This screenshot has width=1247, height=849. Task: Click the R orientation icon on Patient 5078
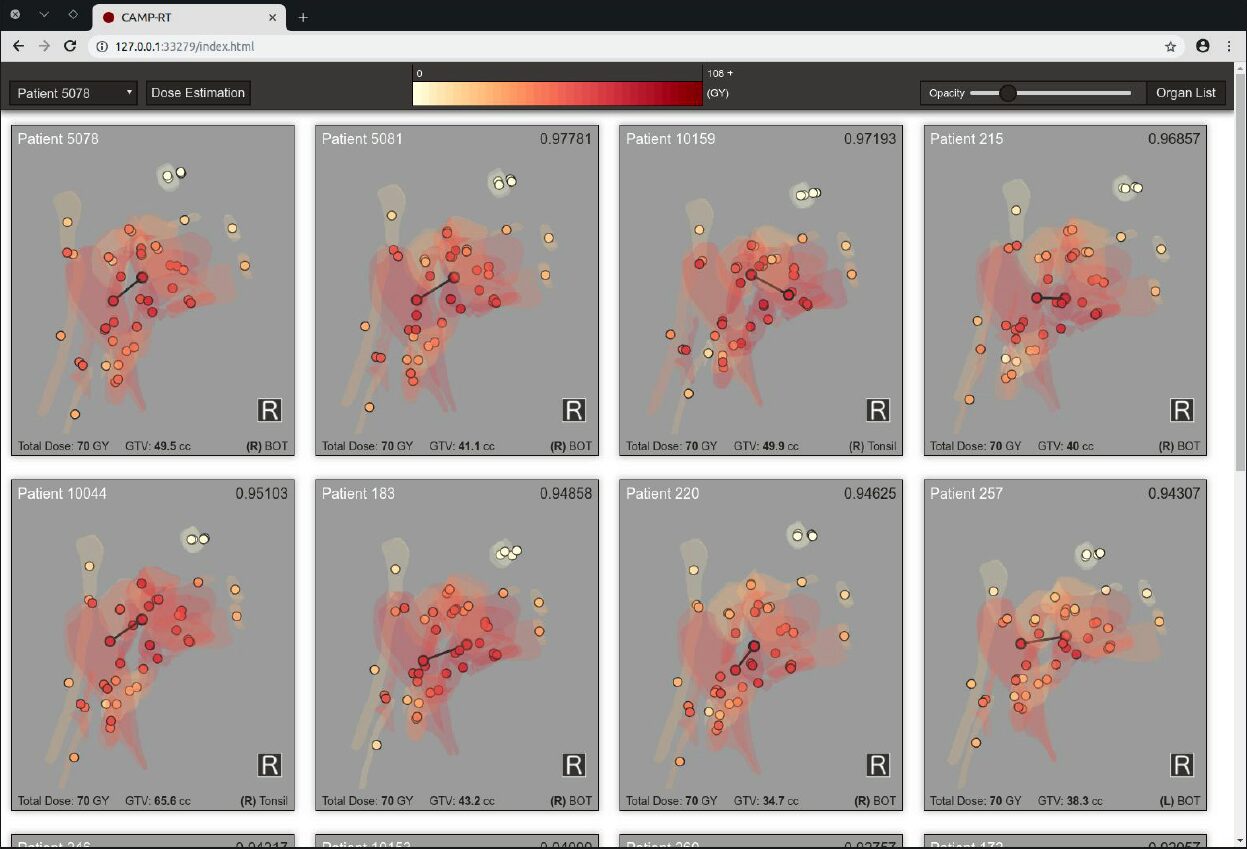[269, 410]
